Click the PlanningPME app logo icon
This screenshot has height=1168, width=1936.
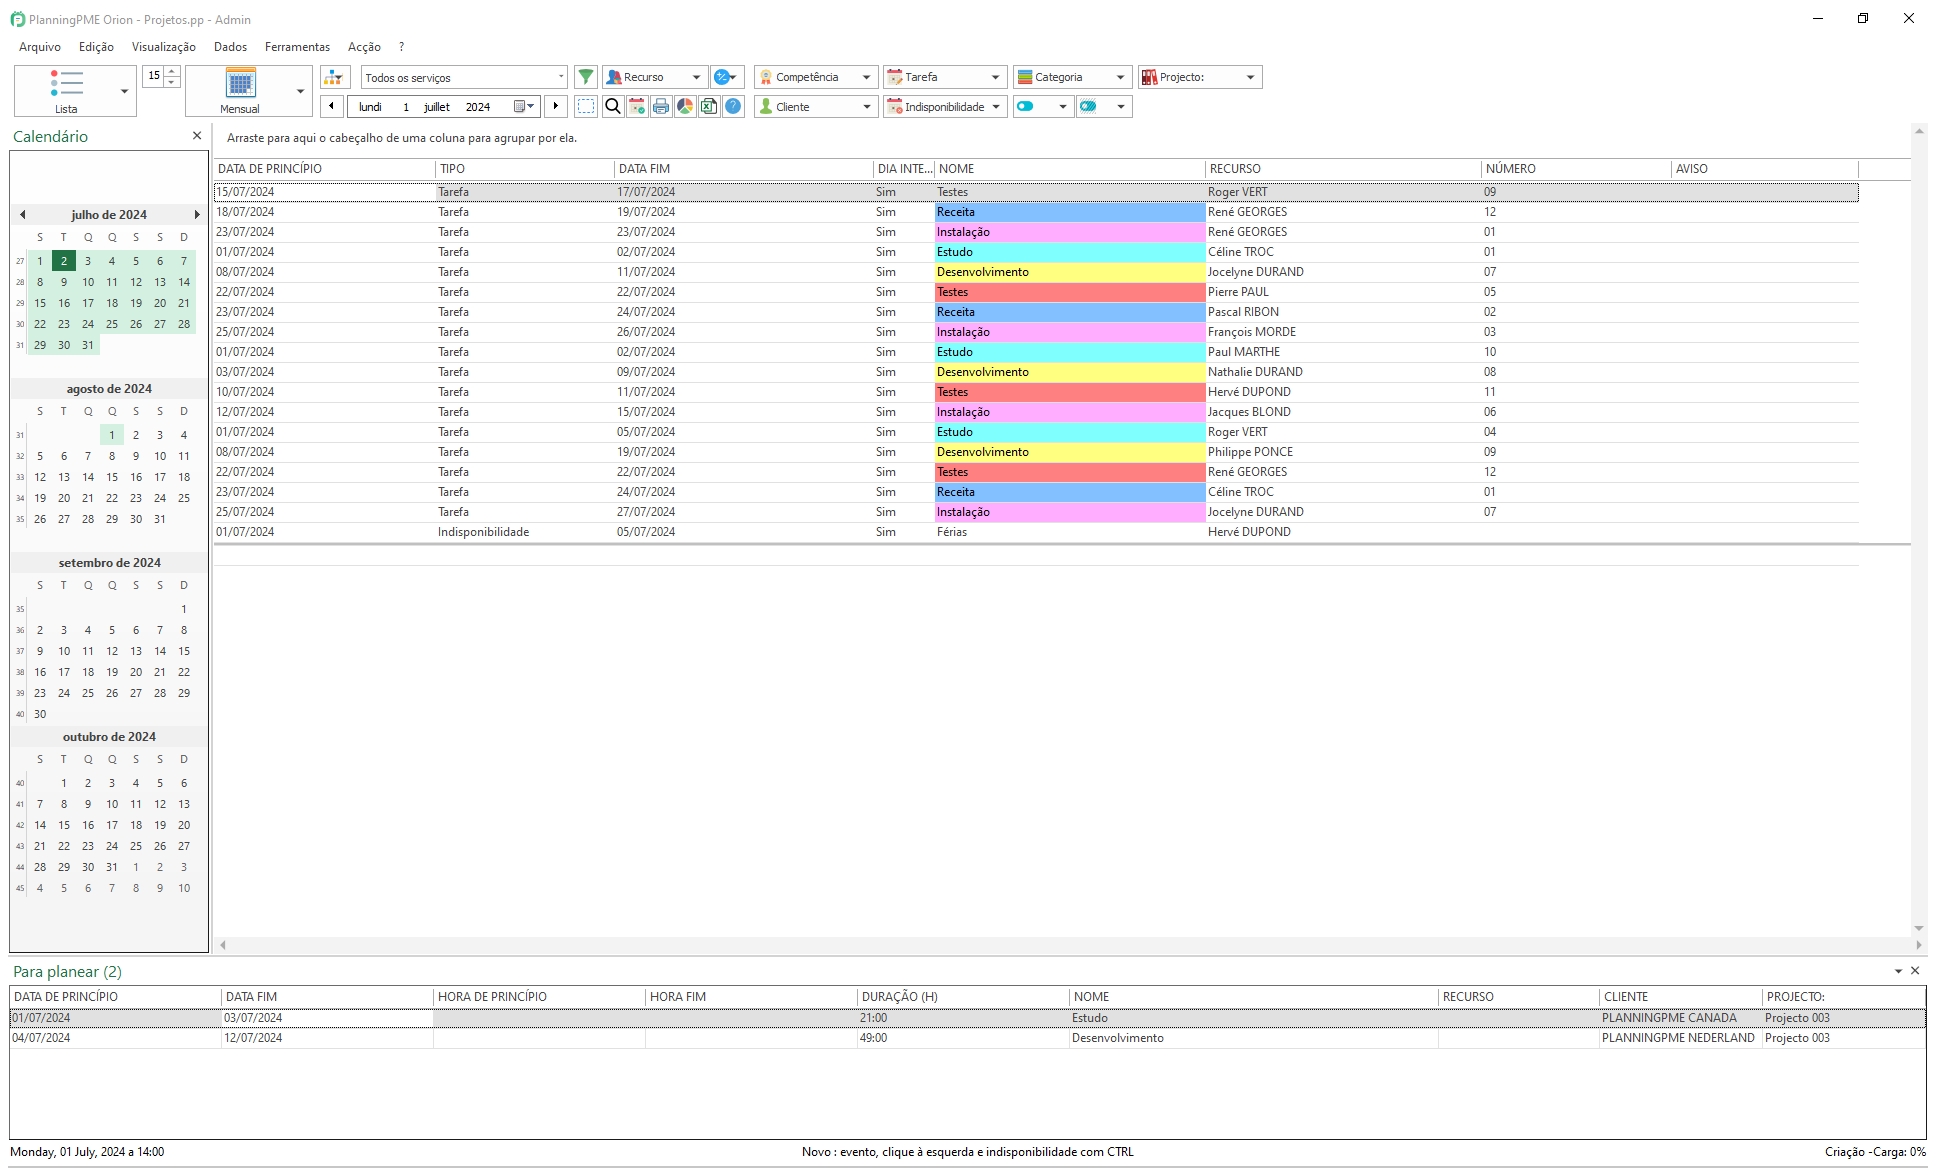pyautogui.click(x=18, y=19)
